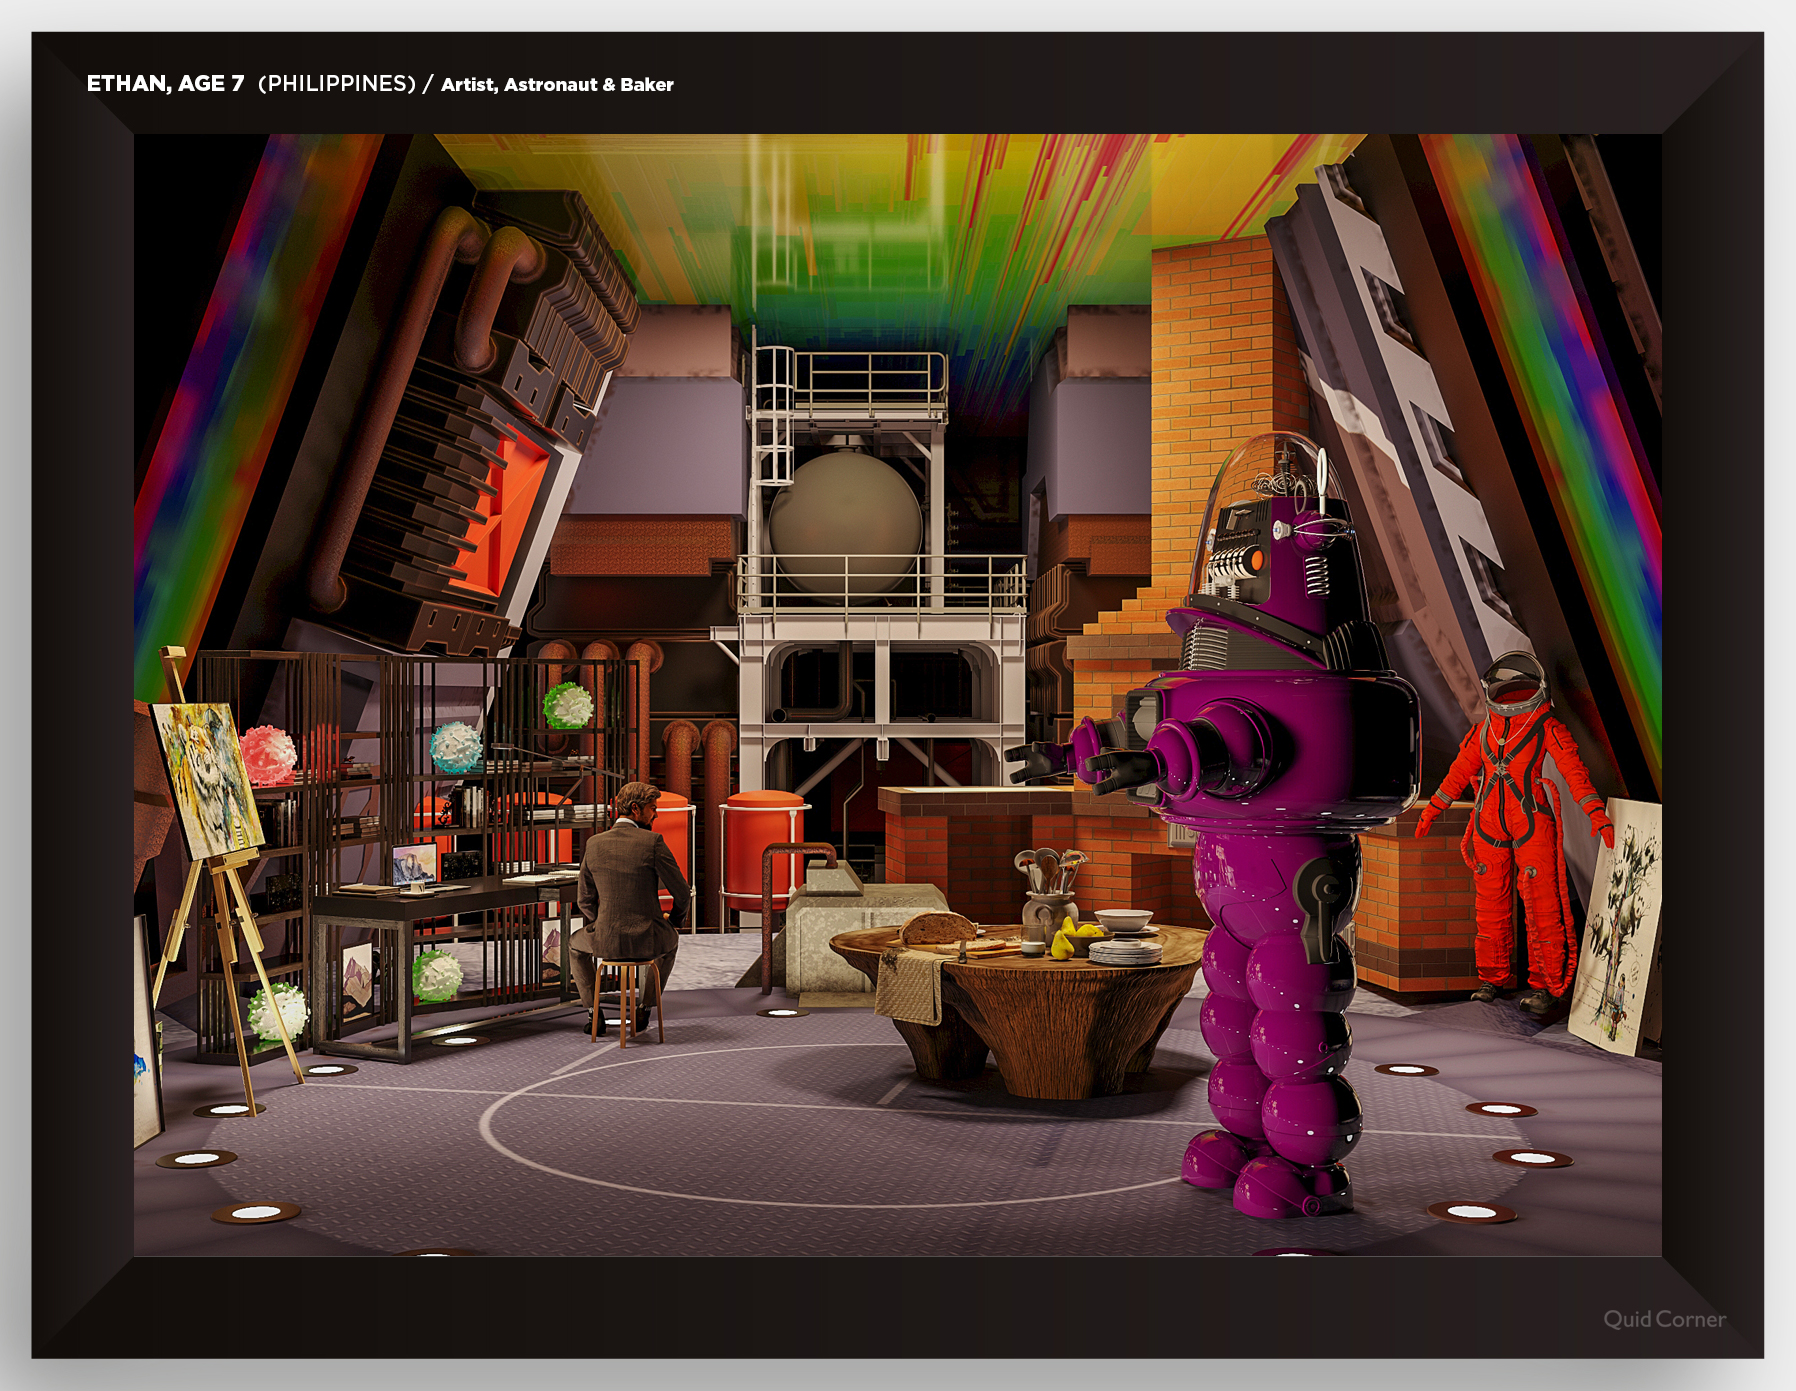Select the jar of wooden kitchen utensils
The width and height of the screenshot is (1796, 1391).
tap(1045, 895)
